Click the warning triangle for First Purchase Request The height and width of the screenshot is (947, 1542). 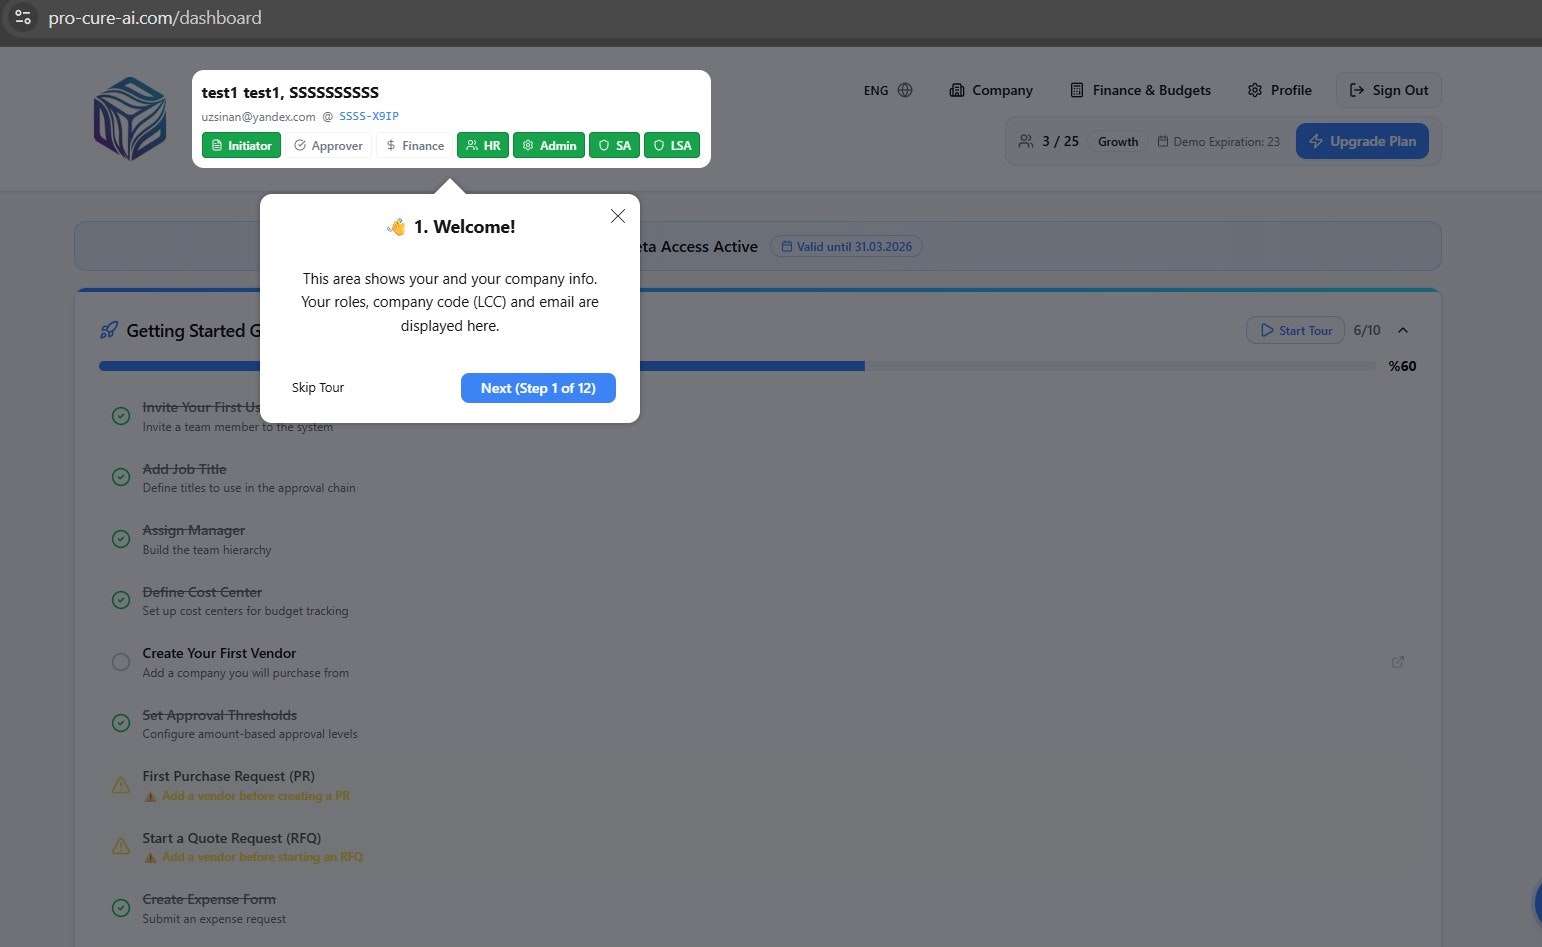121,785
